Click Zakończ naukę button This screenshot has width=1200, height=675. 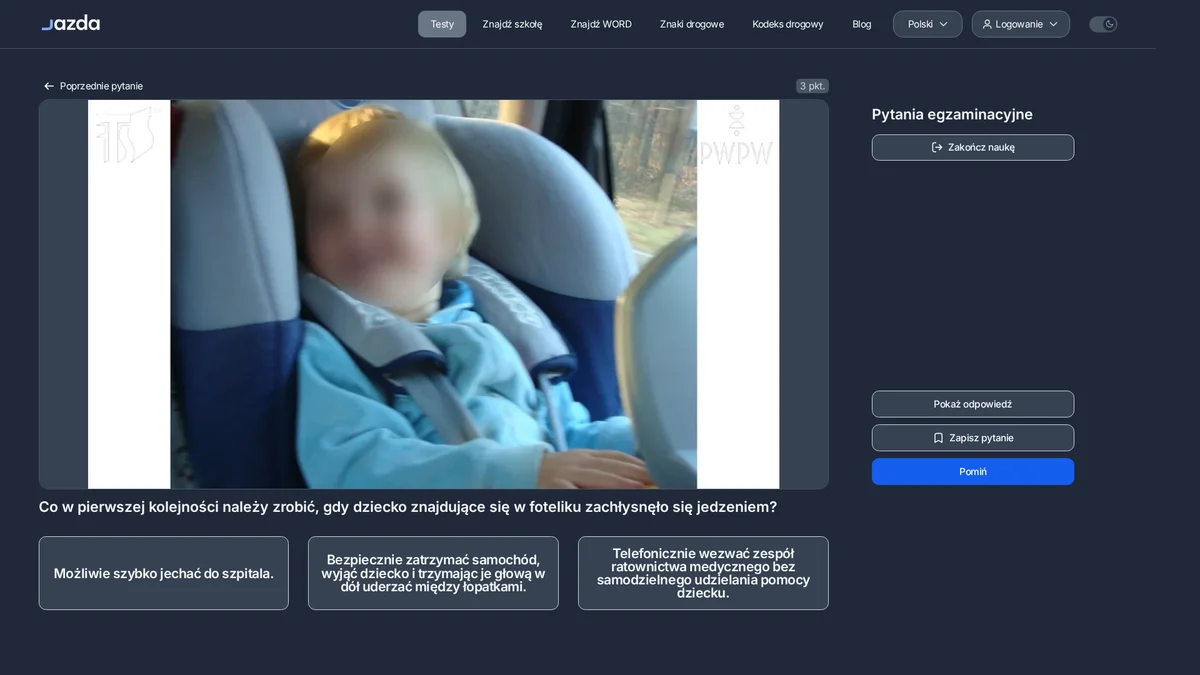coord(973,147)
